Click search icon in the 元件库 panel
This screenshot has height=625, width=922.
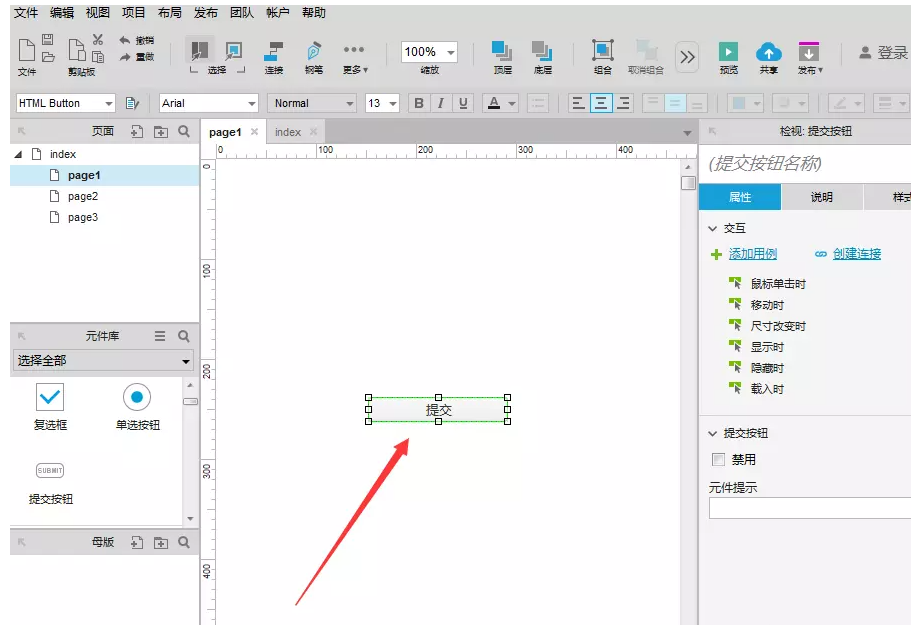tap(184, 337)
